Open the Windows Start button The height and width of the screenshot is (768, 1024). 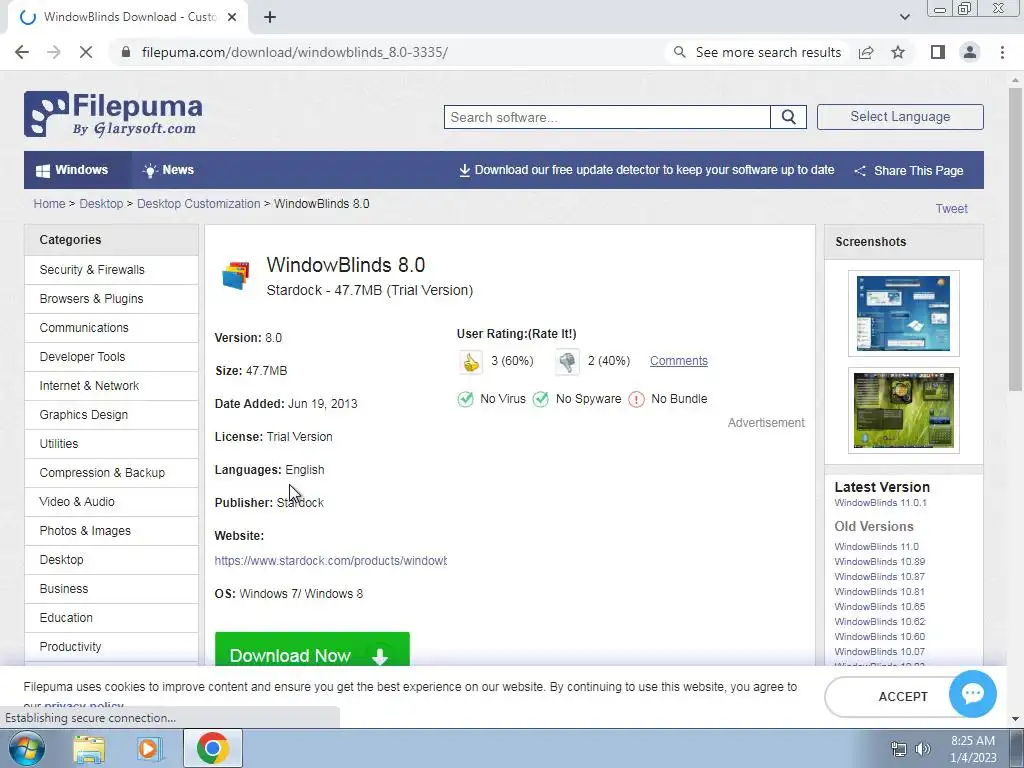tap(26, 748)
